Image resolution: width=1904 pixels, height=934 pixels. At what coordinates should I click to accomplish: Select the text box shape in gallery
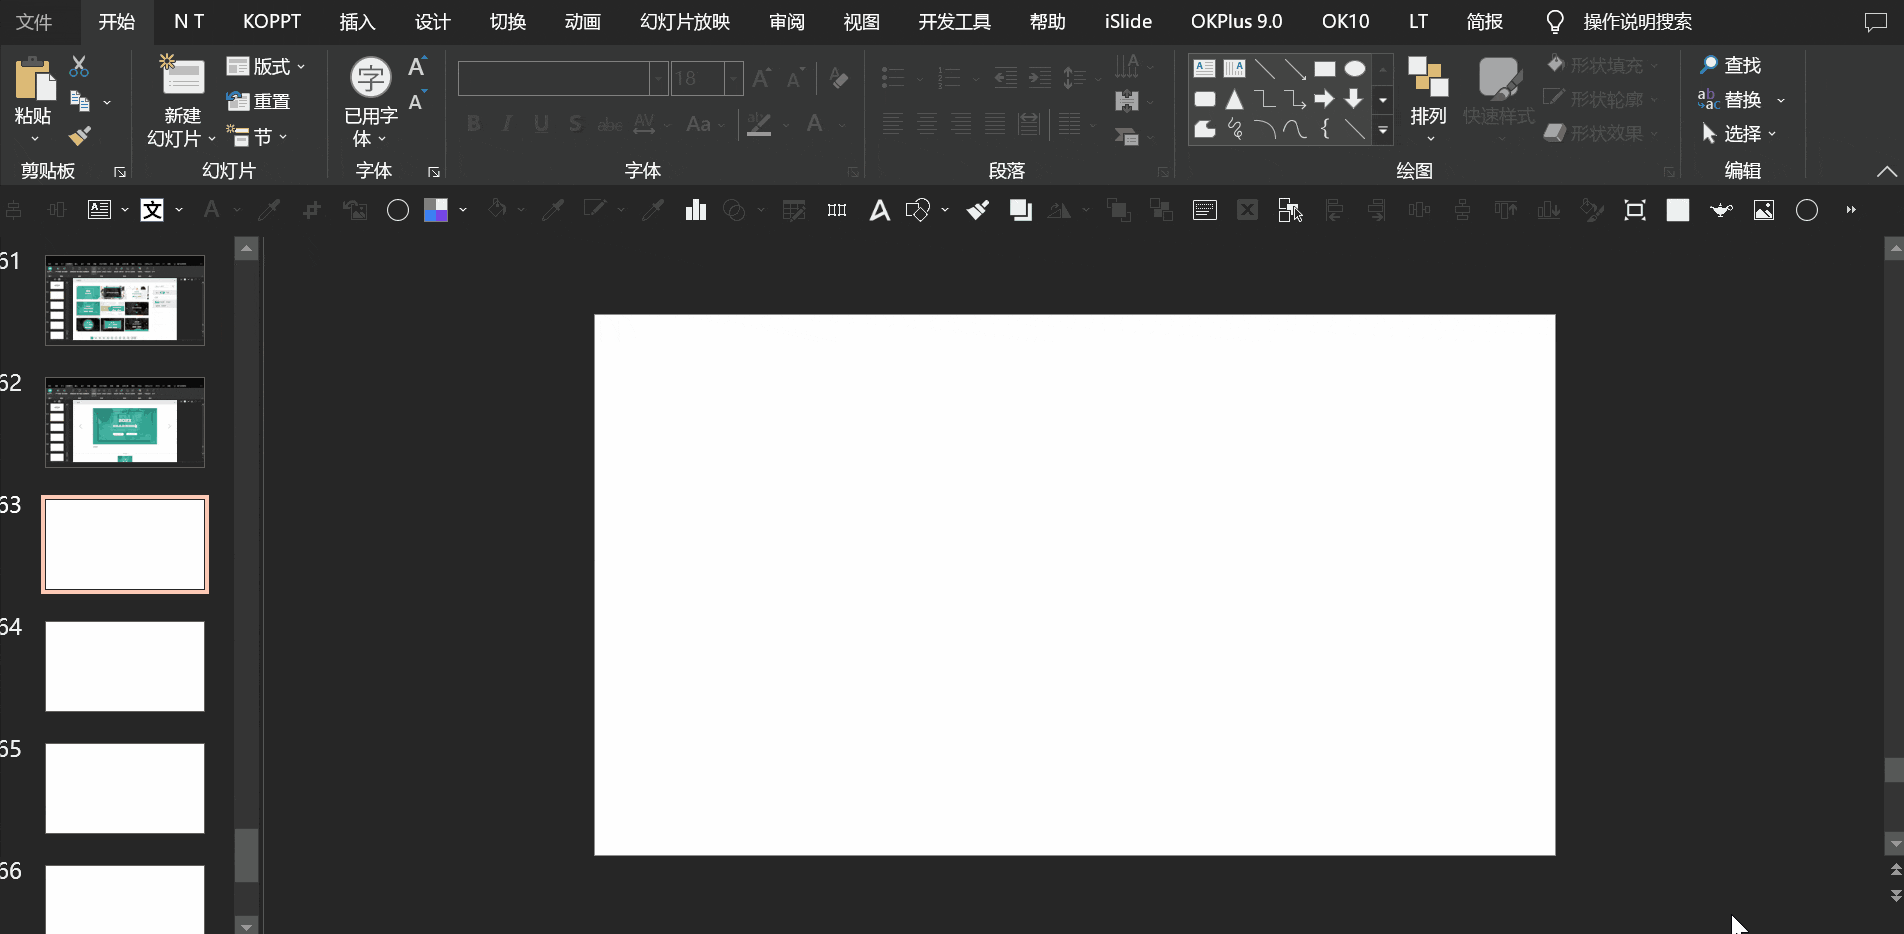1205,69
